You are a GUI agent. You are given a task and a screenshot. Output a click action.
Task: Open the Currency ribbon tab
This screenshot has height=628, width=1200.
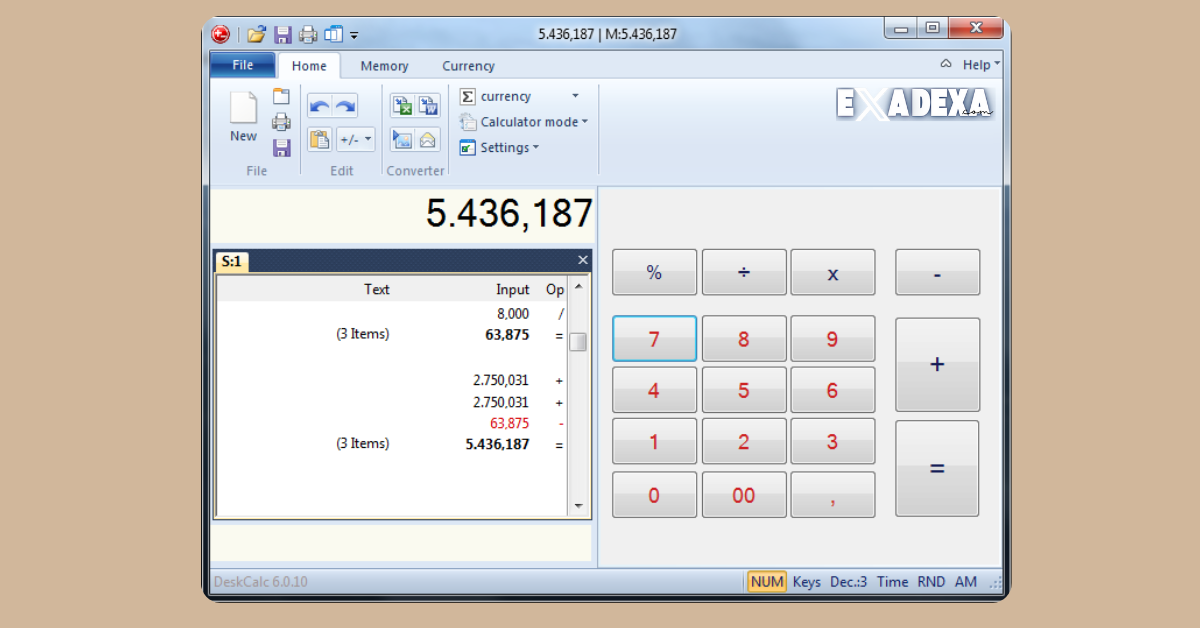click(x=468, y=65)
